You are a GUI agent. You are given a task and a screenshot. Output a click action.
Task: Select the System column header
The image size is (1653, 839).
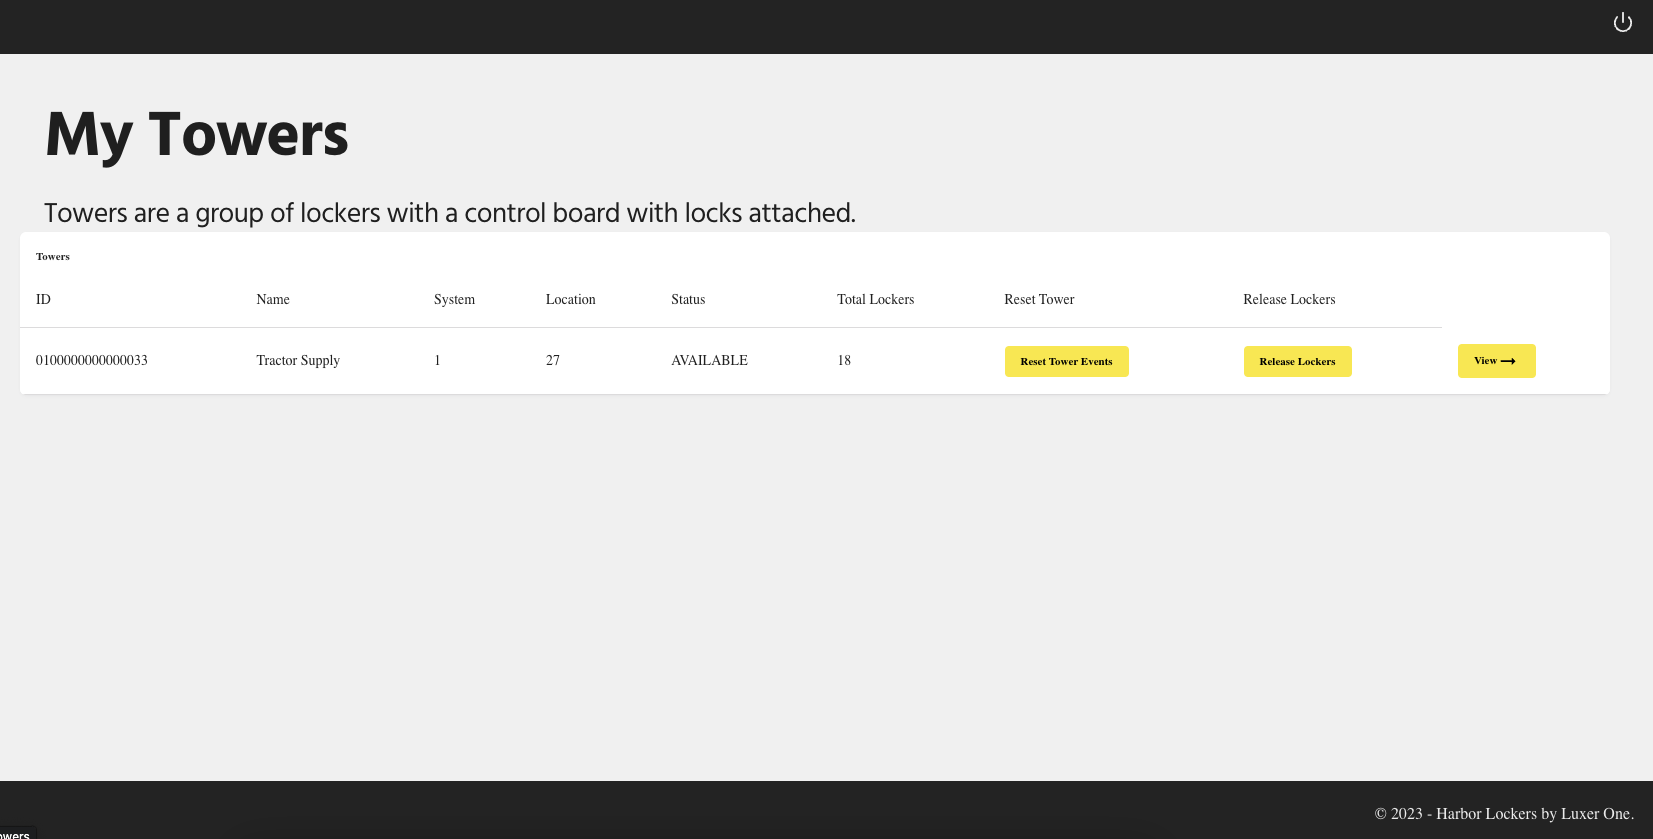454,300
